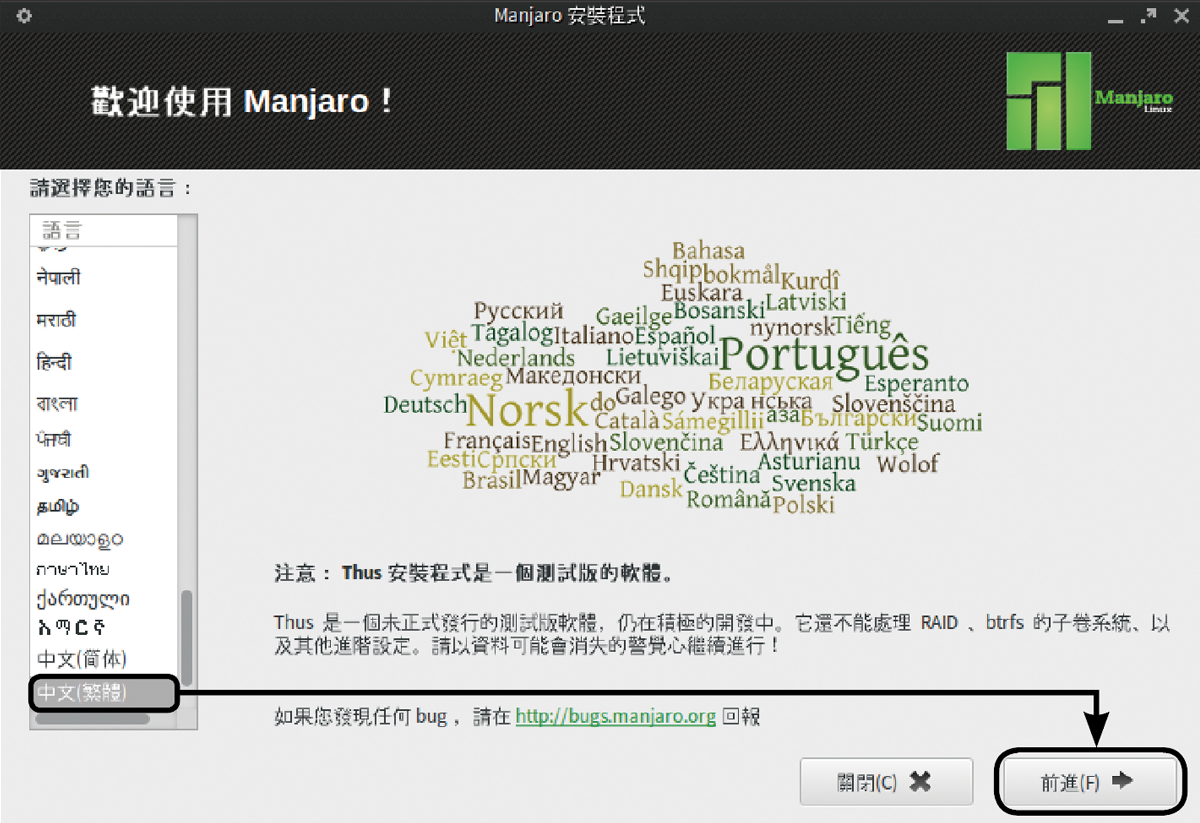The width and height of the screenshot is (1200, 823).
Task: Click the 語言 list column header
Action: [x=104, y=231]
